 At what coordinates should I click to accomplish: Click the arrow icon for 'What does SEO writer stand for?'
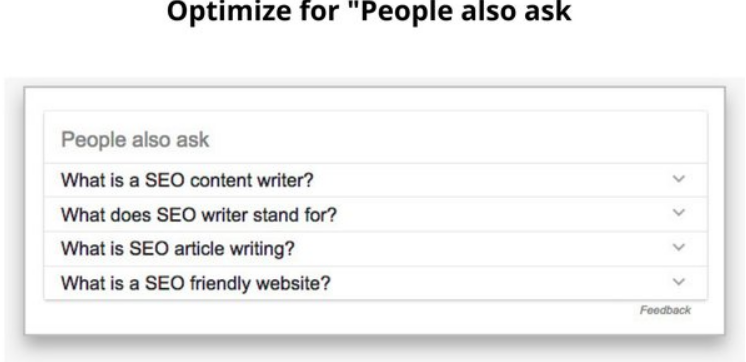point(678,213)
